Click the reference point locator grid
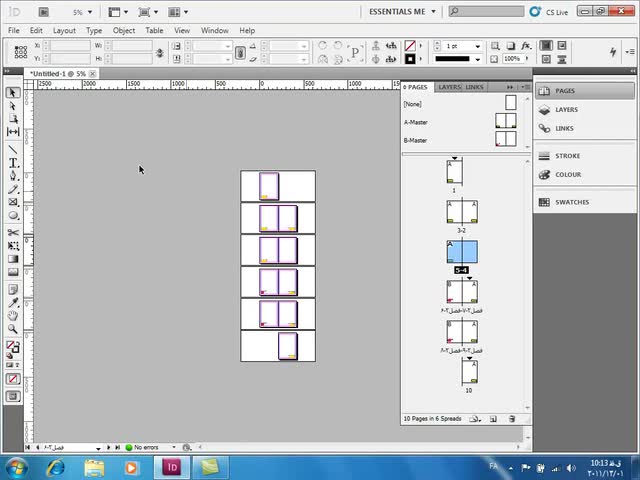The height and width of the screenshot is (480, 640). click(x=20, y=52)
